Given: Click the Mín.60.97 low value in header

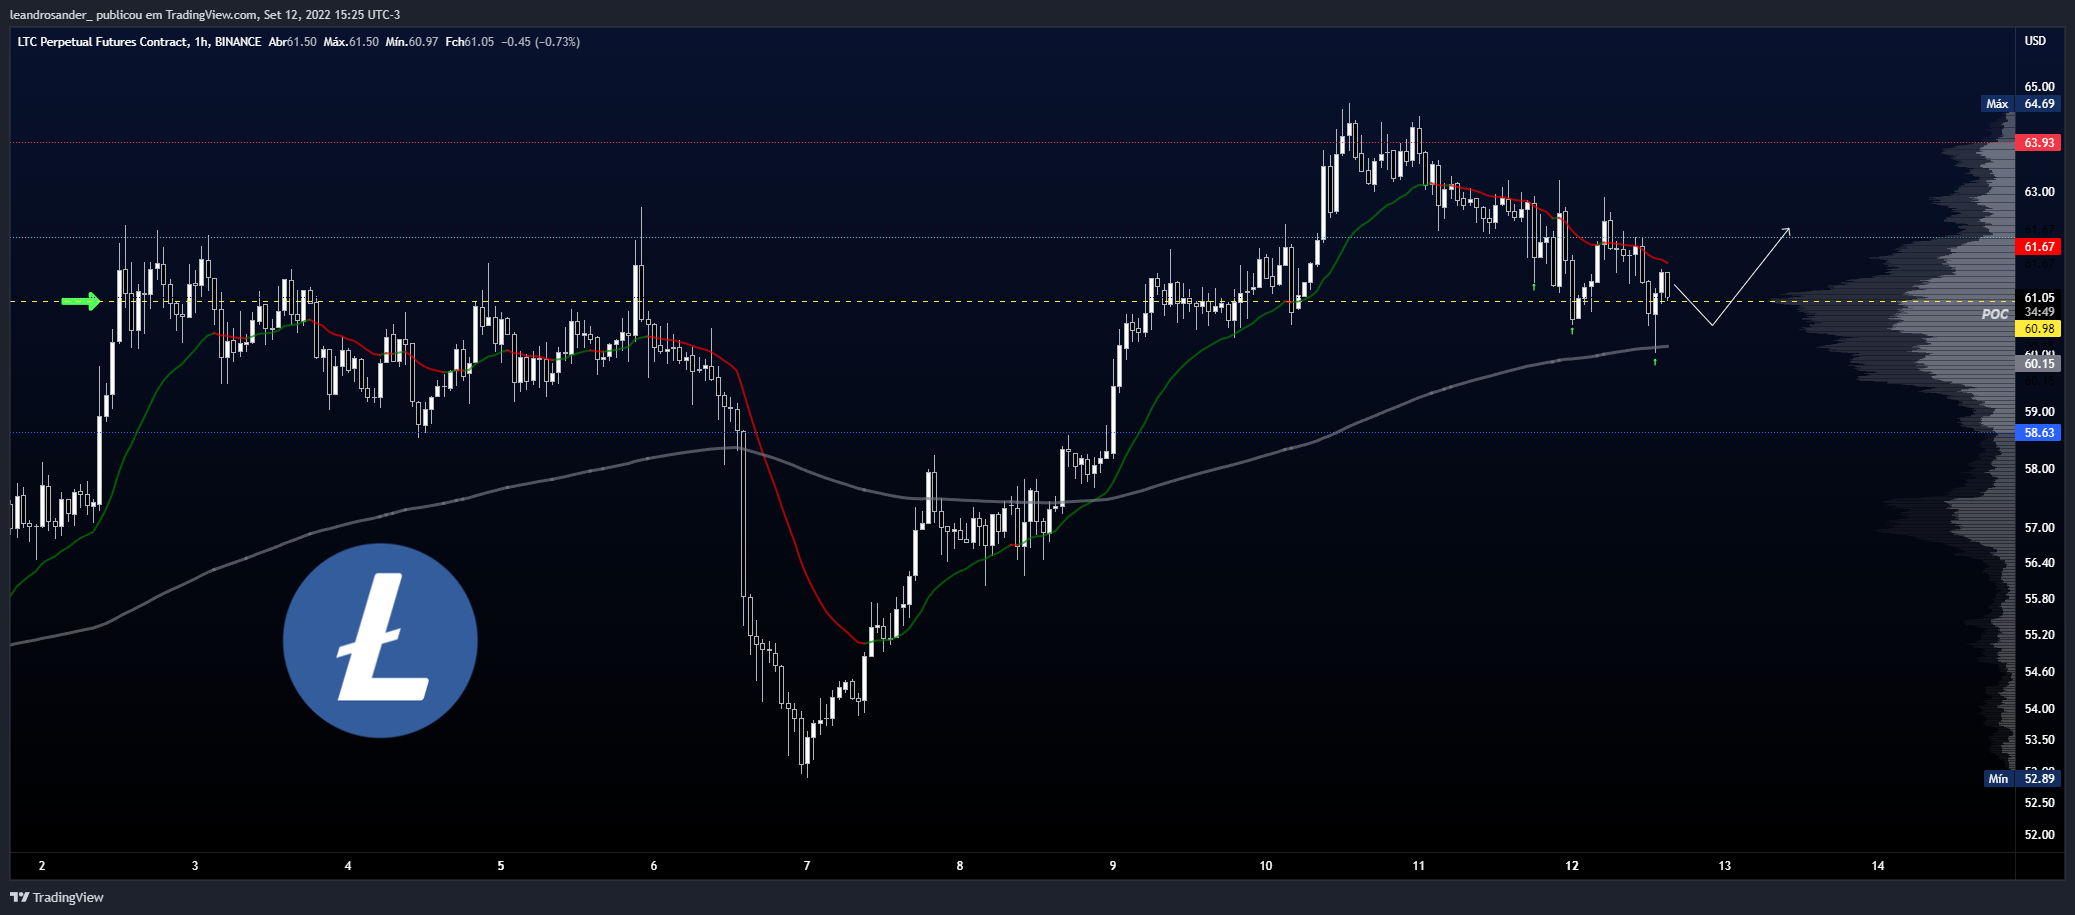Looking at the screenshot, I should (412, 42).
